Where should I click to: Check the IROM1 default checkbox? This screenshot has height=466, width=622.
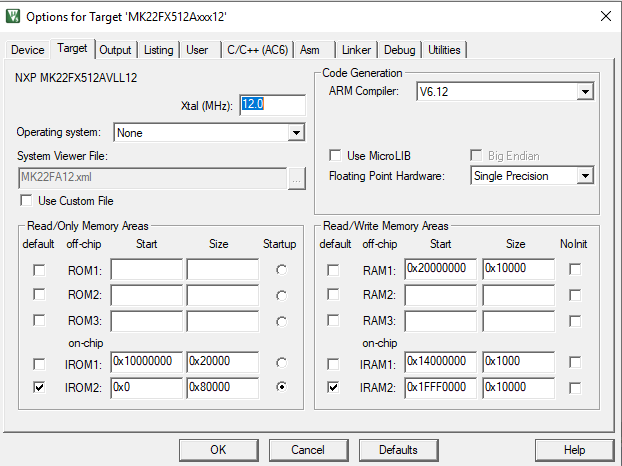coord(39,364)
